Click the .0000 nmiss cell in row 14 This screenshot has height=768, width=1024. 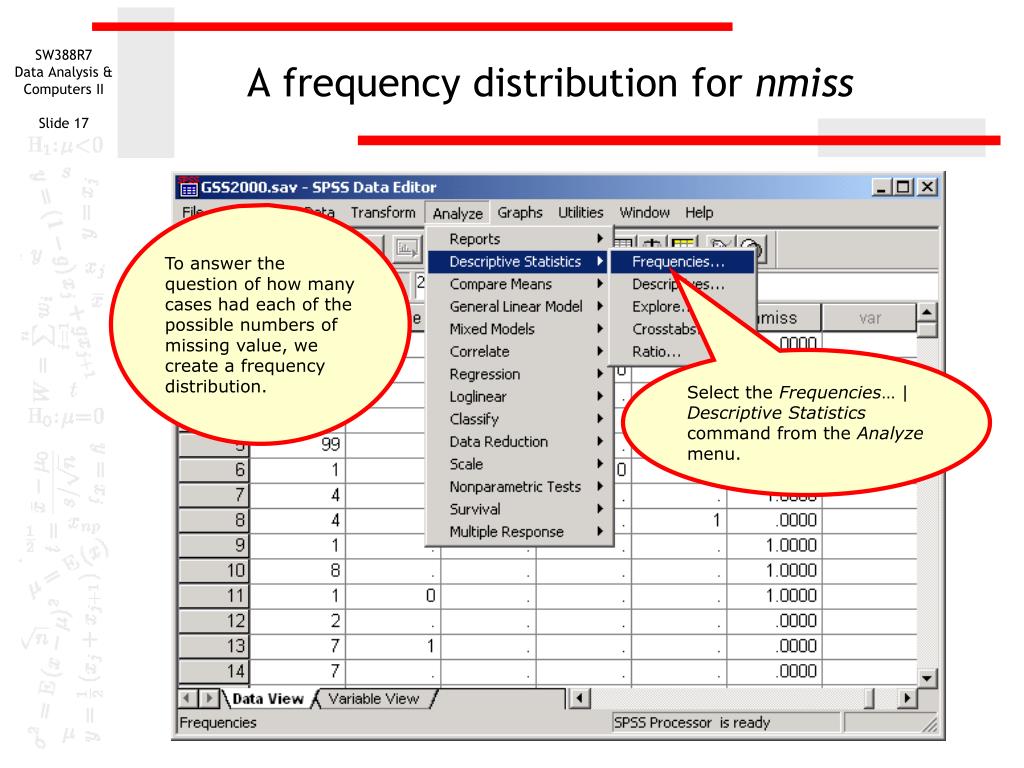click(774, 671)
